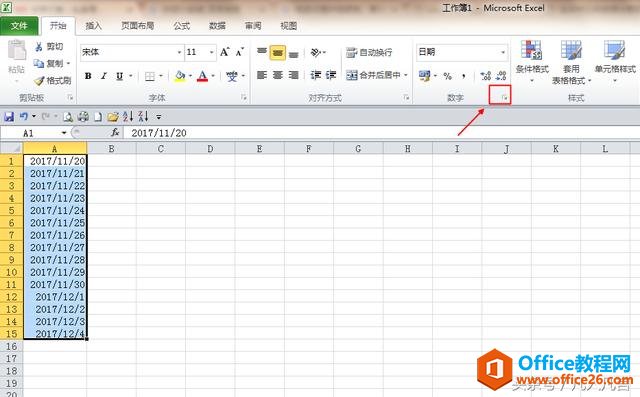
Task: Click the Open folder icon
Action: coord(113,117)
